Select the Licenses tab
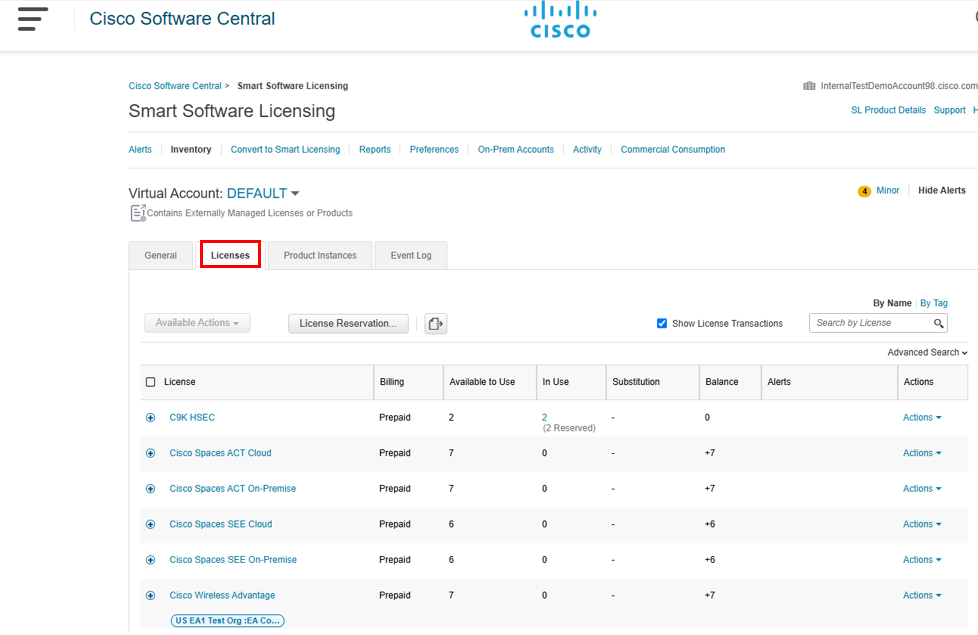 pos(230,255)
